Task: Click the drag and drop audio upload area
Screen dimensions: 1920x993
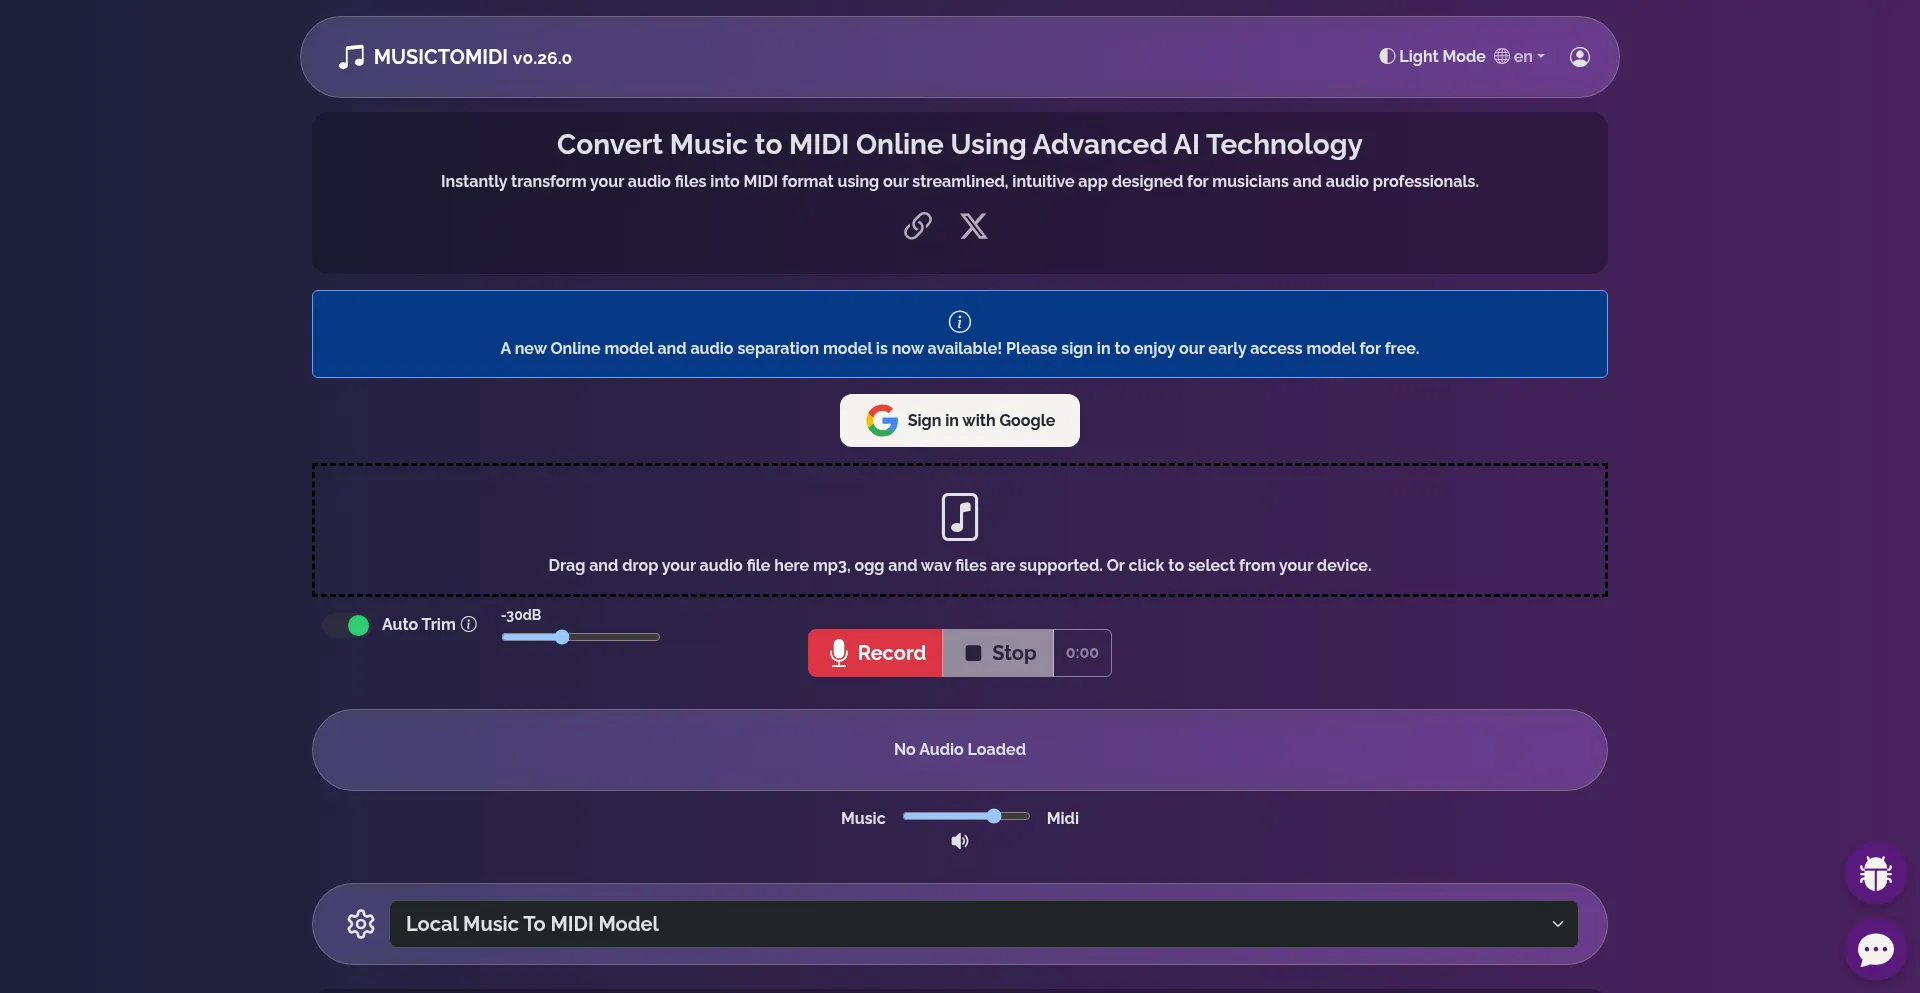Action: [960, 530]
